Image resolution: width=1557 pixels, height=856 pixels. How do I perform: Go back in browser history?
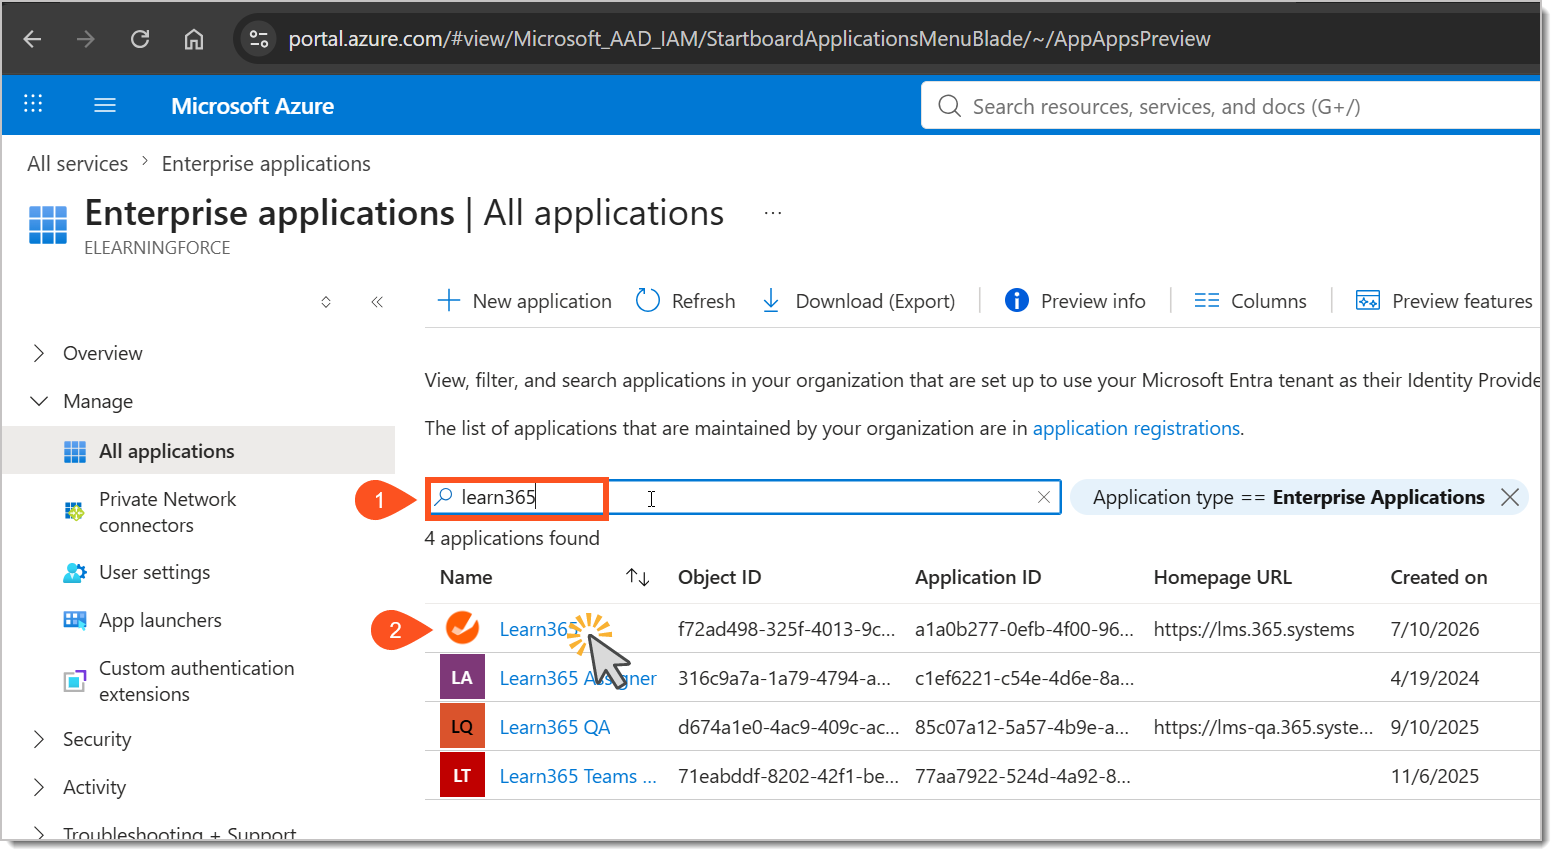[32, 39]
